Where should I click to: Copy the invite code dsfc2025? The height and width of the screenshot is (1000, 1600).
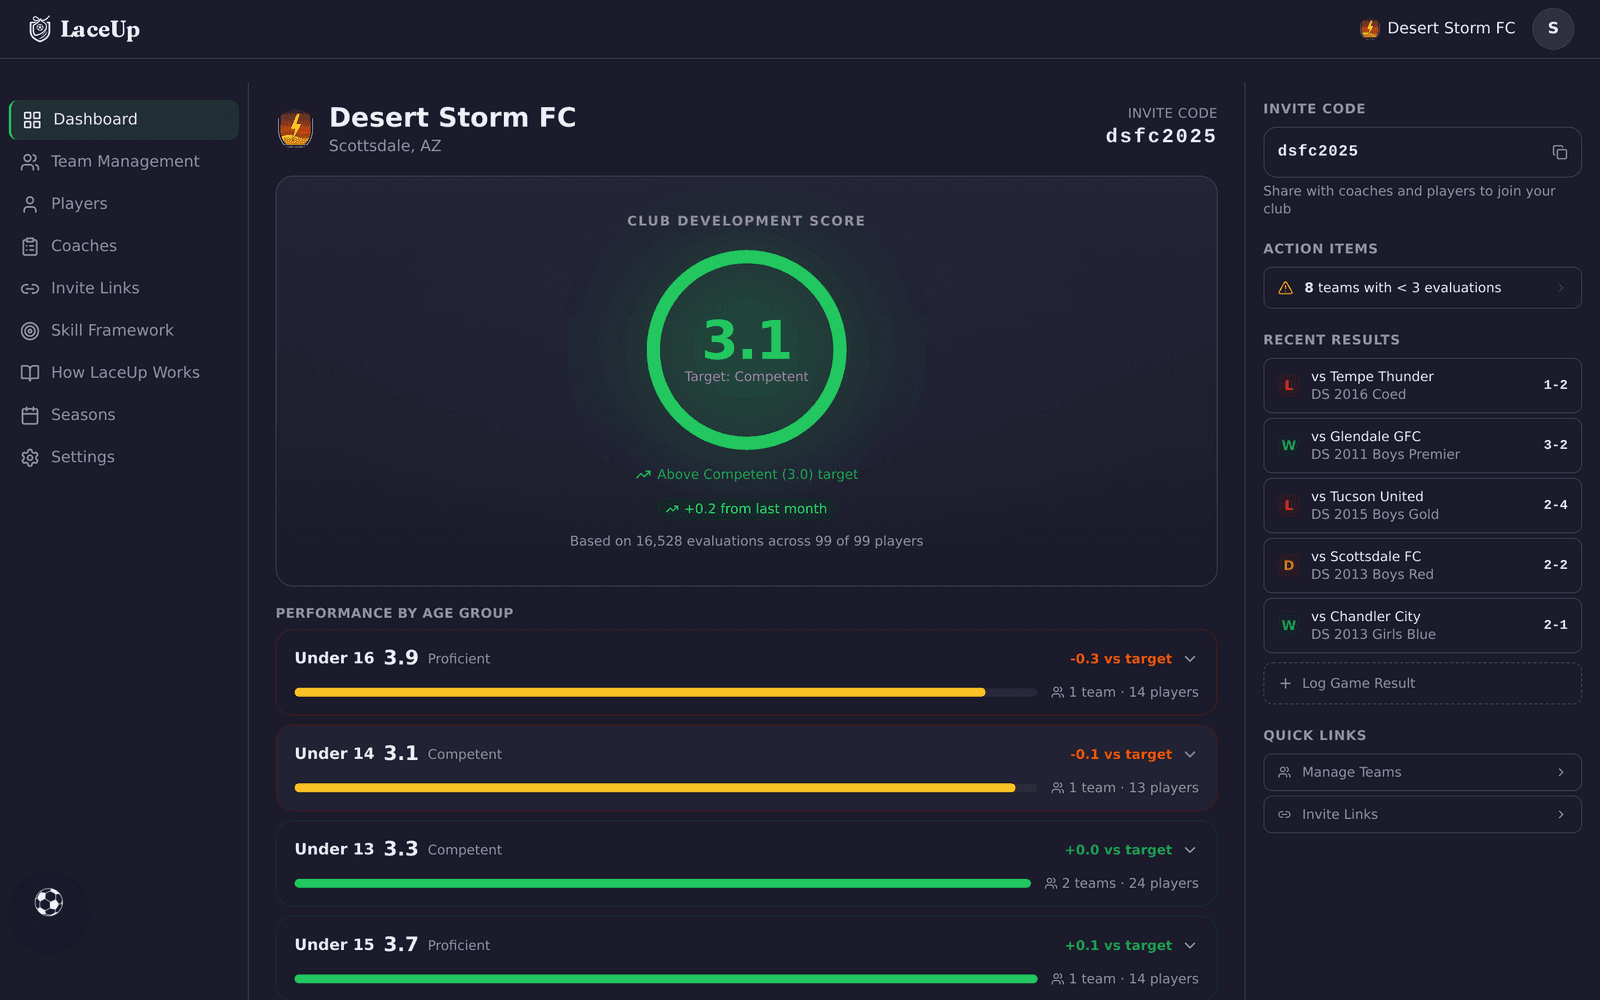(1559, 152)
